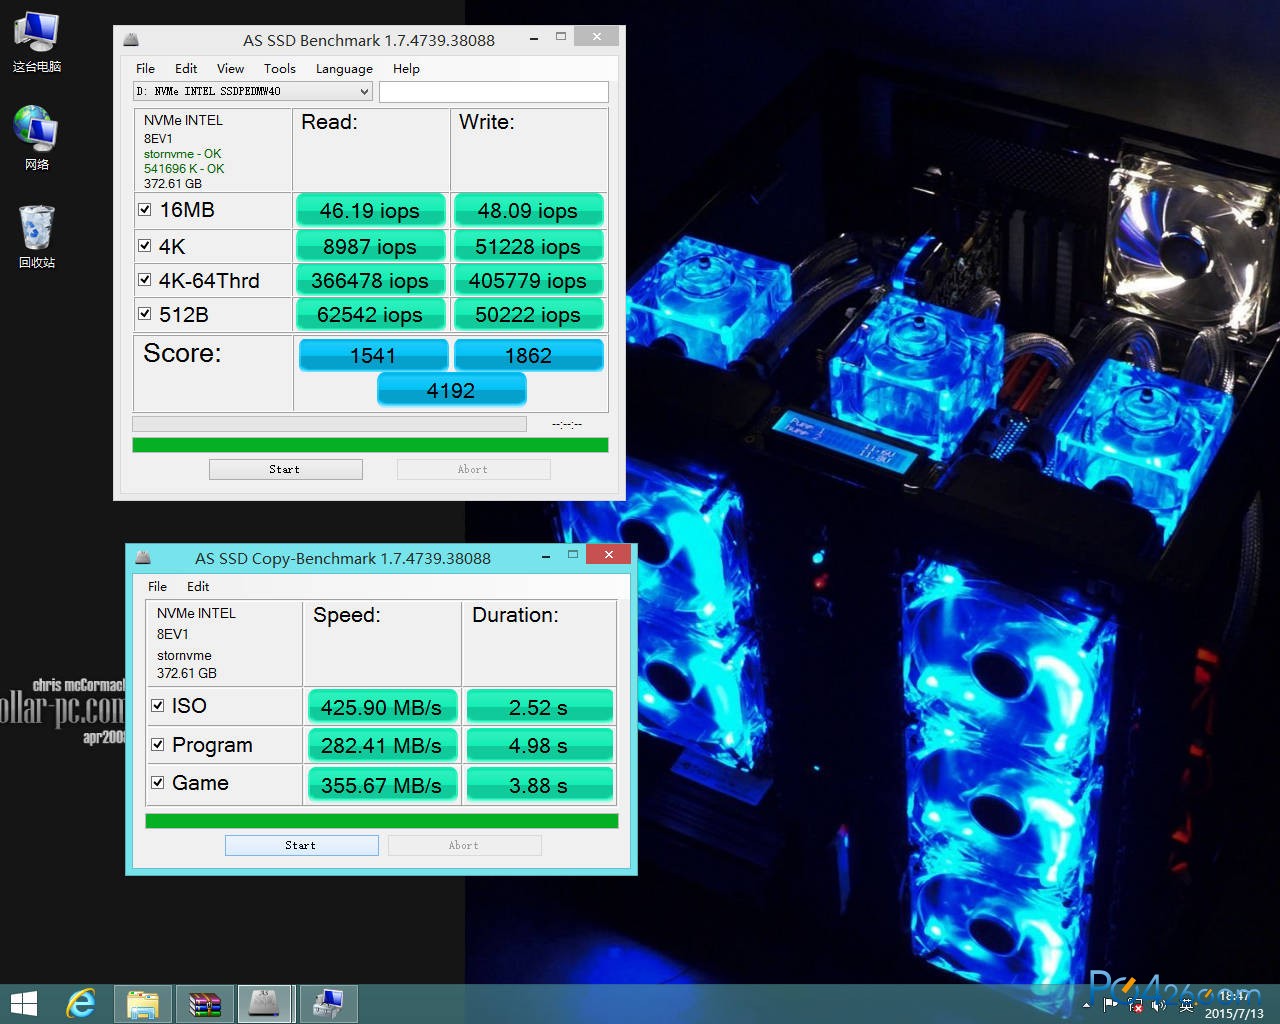The width and height of the screenshot is (1280, 1024).
Task: Maximize the AS SSD Benchmark window
Action: pos(561,37)
